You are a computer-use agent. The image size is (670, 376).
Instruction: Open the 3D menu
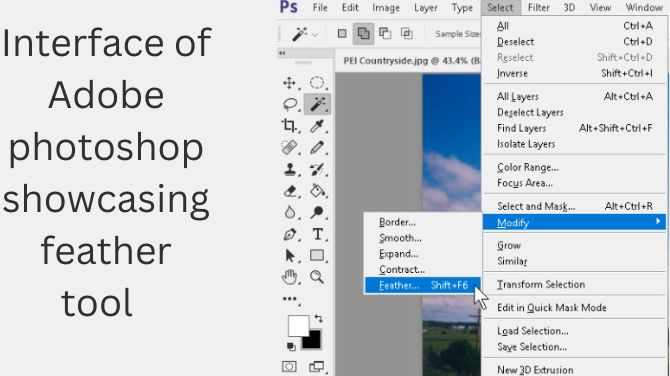pyautogui.click(x=569, y=8)
